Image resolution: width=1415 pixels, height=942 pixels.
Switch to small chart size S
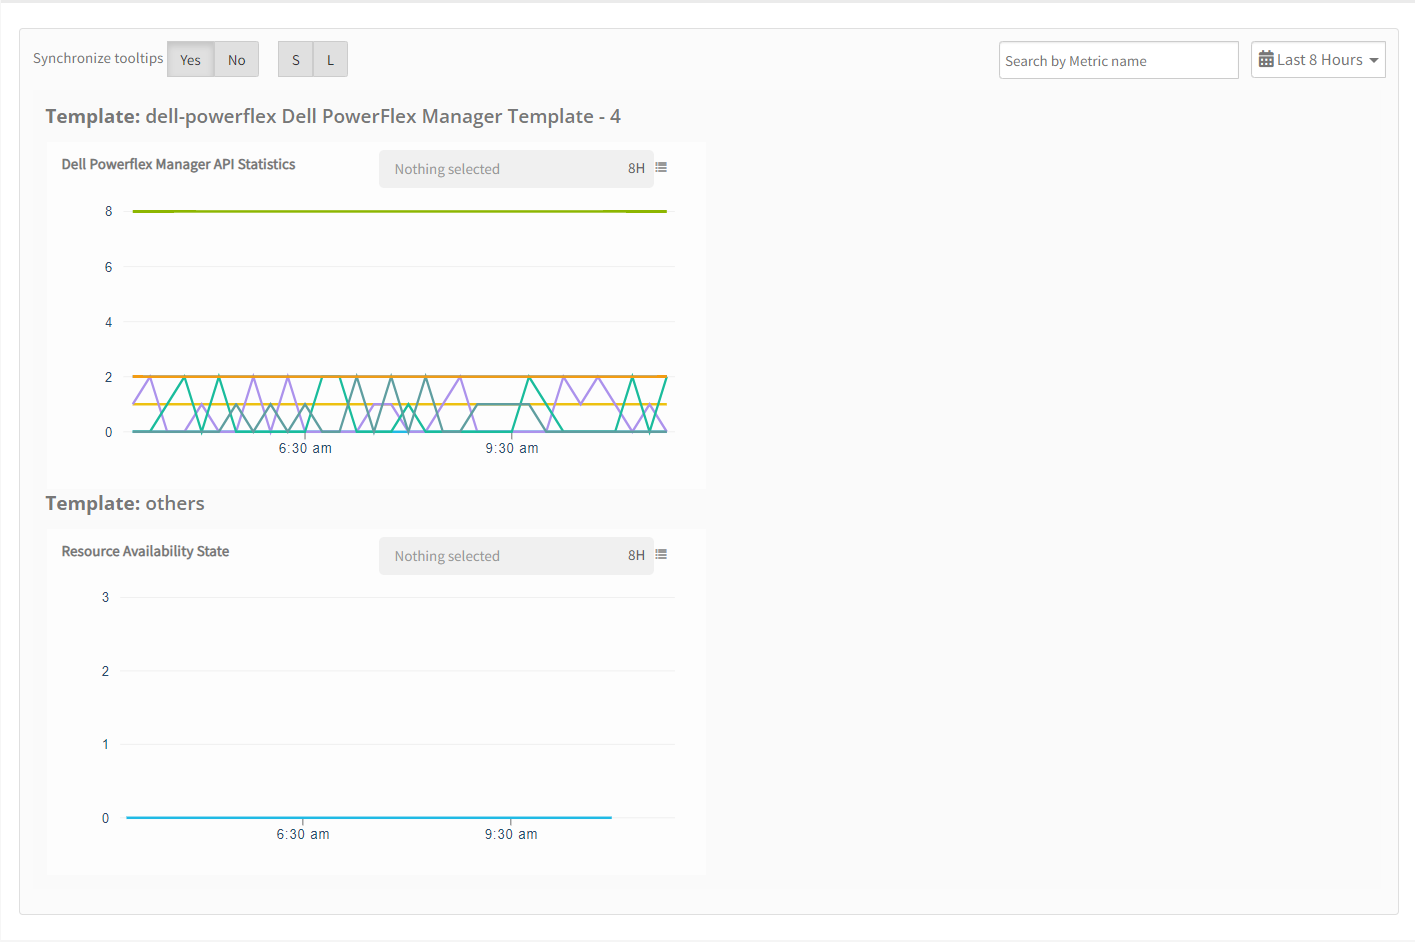pyautogui.click(x=295, y=60)
